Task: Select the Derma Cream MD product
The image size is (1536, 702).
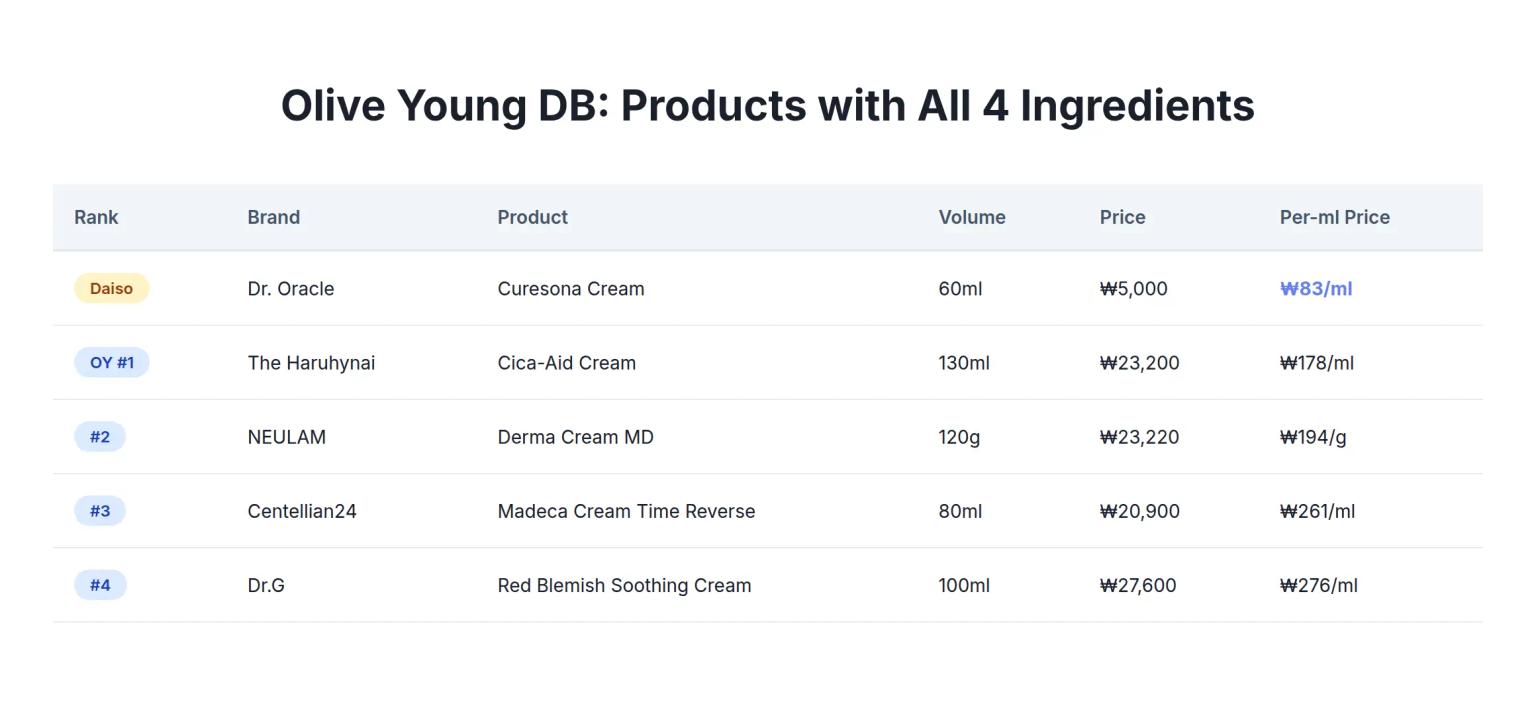Action: point(575,437)
